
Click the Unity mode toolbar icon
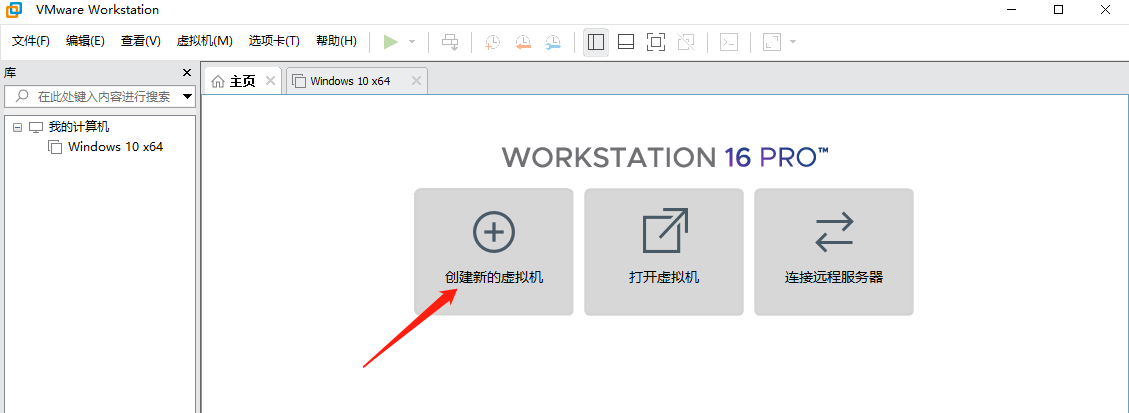(686, 42)
